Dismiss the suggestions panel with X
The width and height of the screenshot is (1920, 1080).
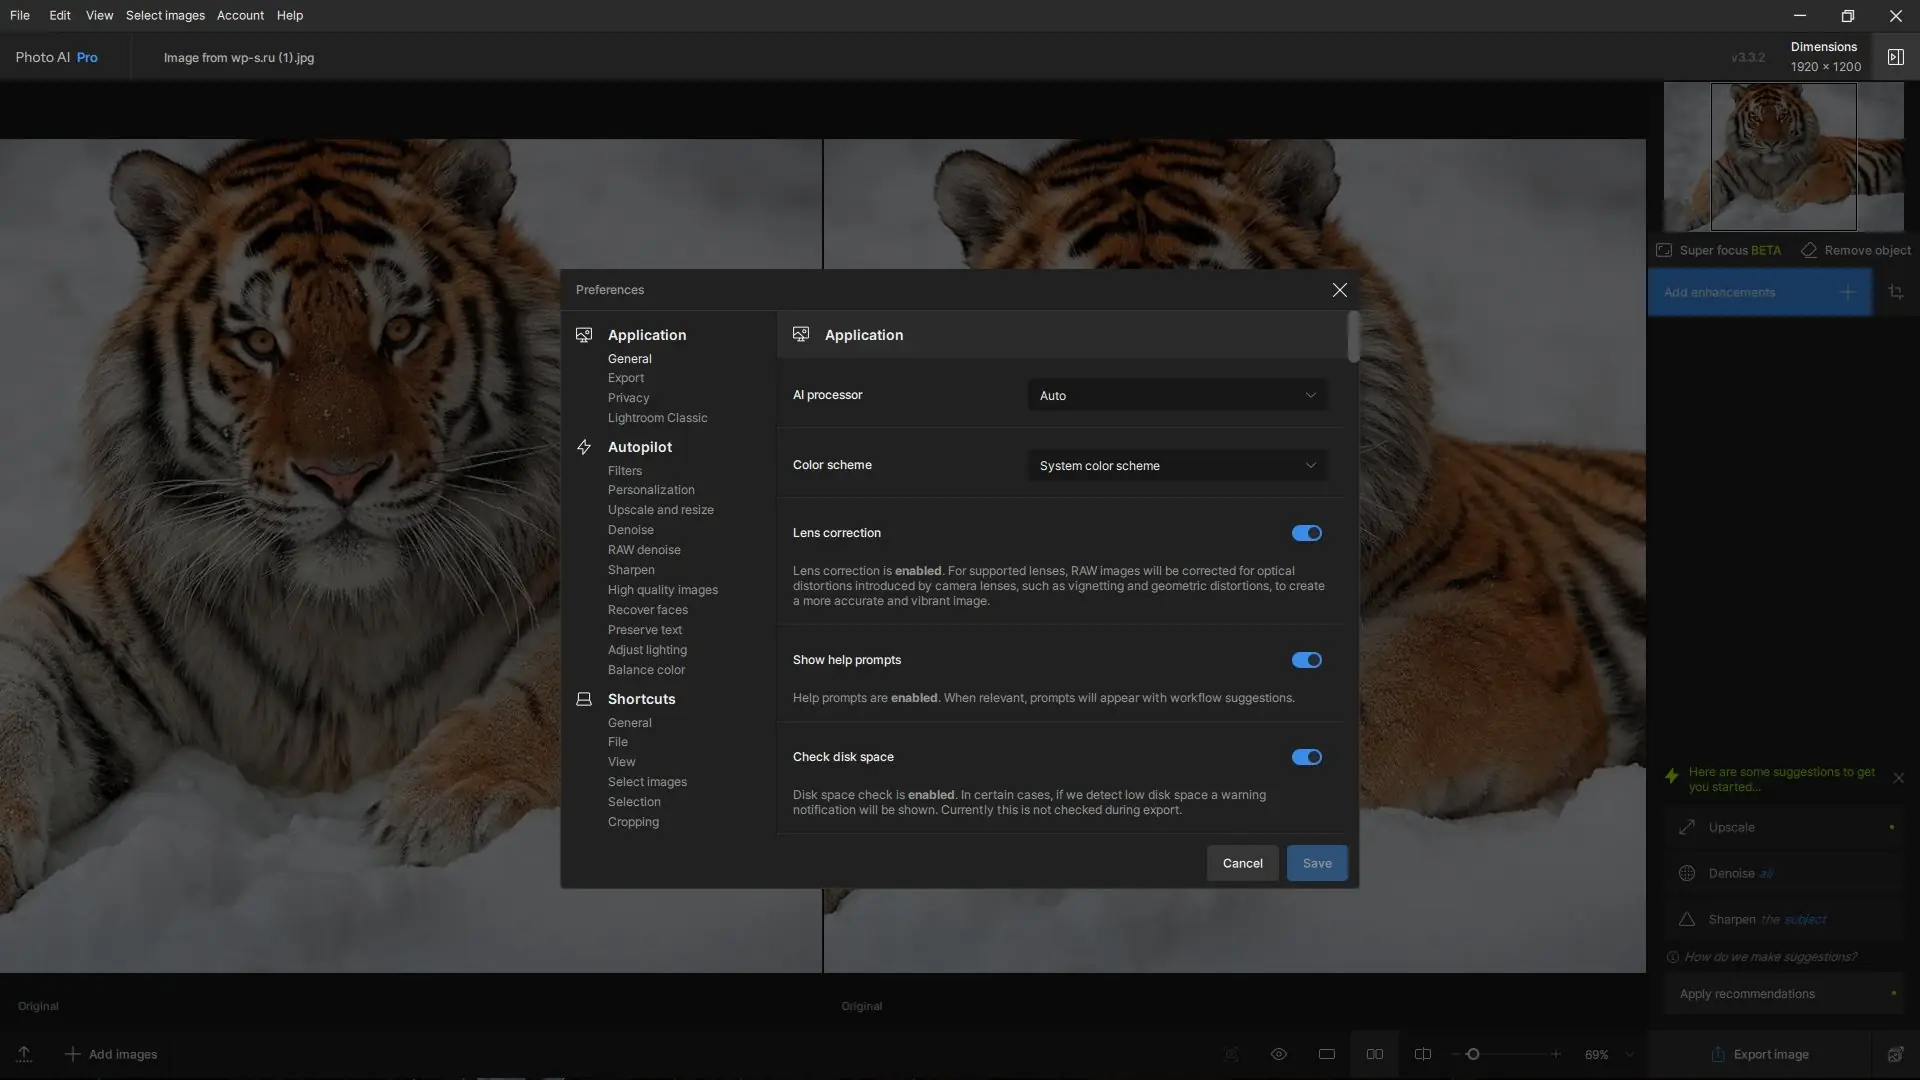tap(1898, 778)
